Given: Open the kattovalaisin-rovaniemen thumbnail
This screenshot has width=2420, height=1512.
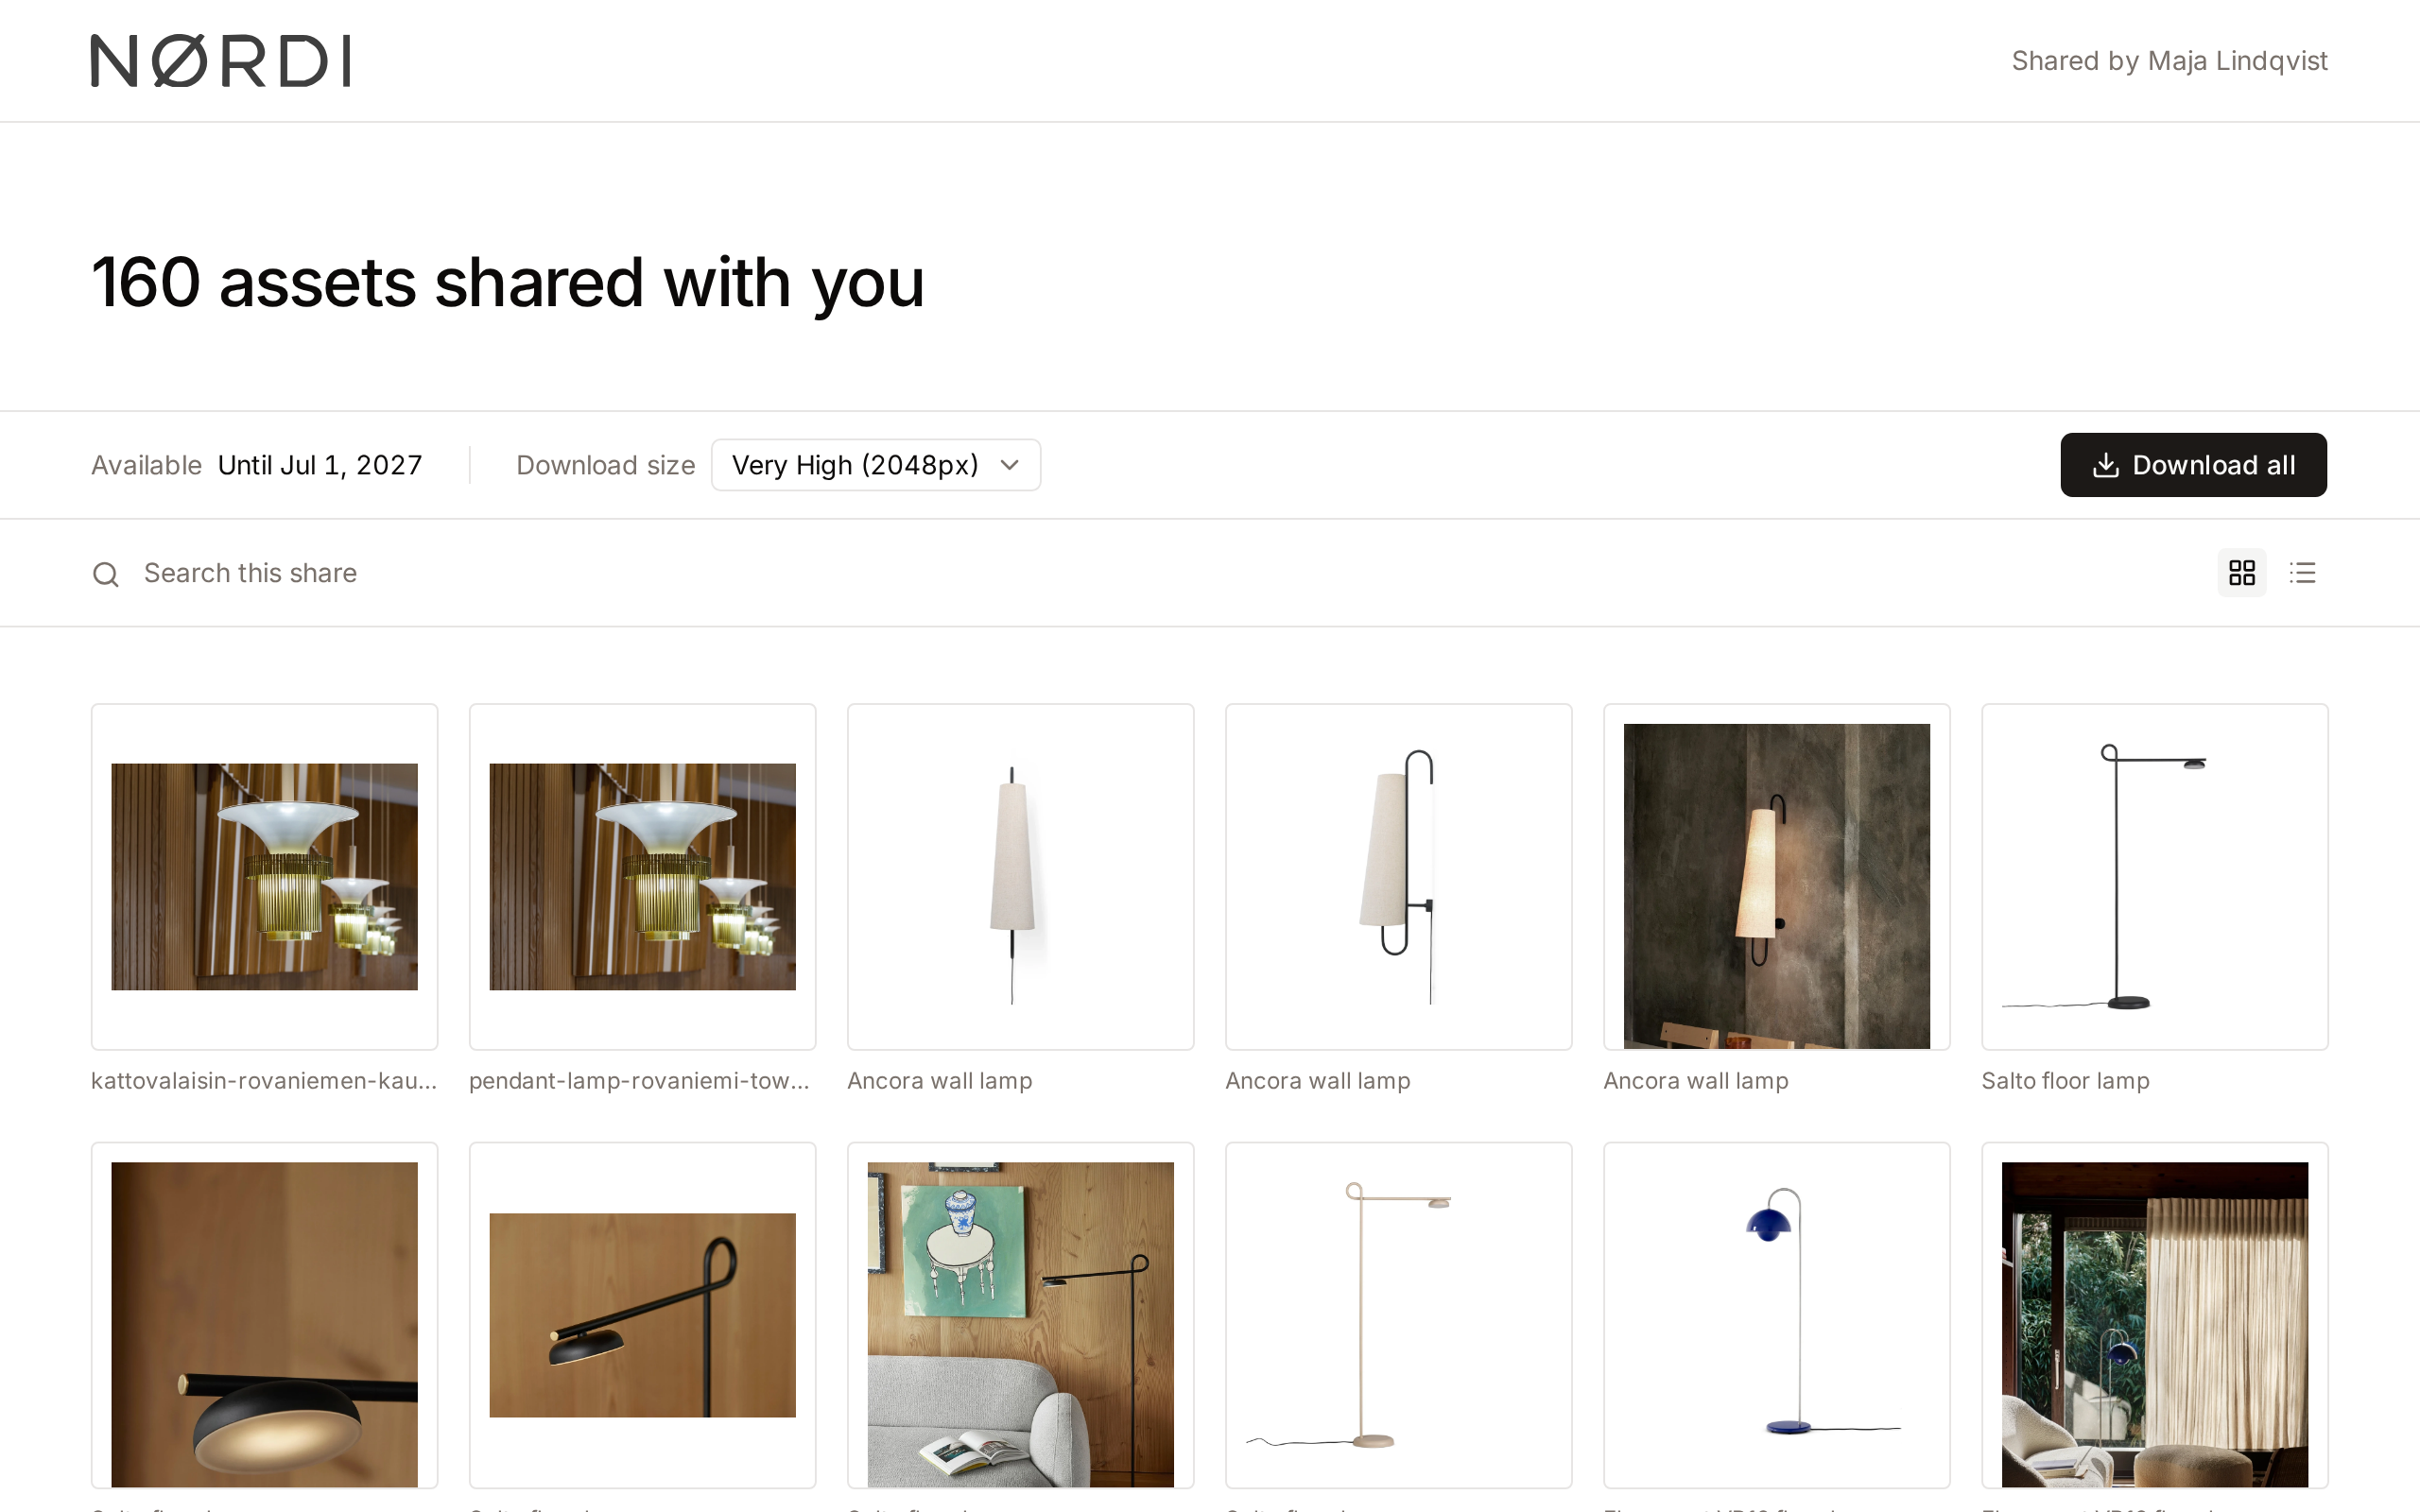Looking at the screenshot, I should coord(264,877).
